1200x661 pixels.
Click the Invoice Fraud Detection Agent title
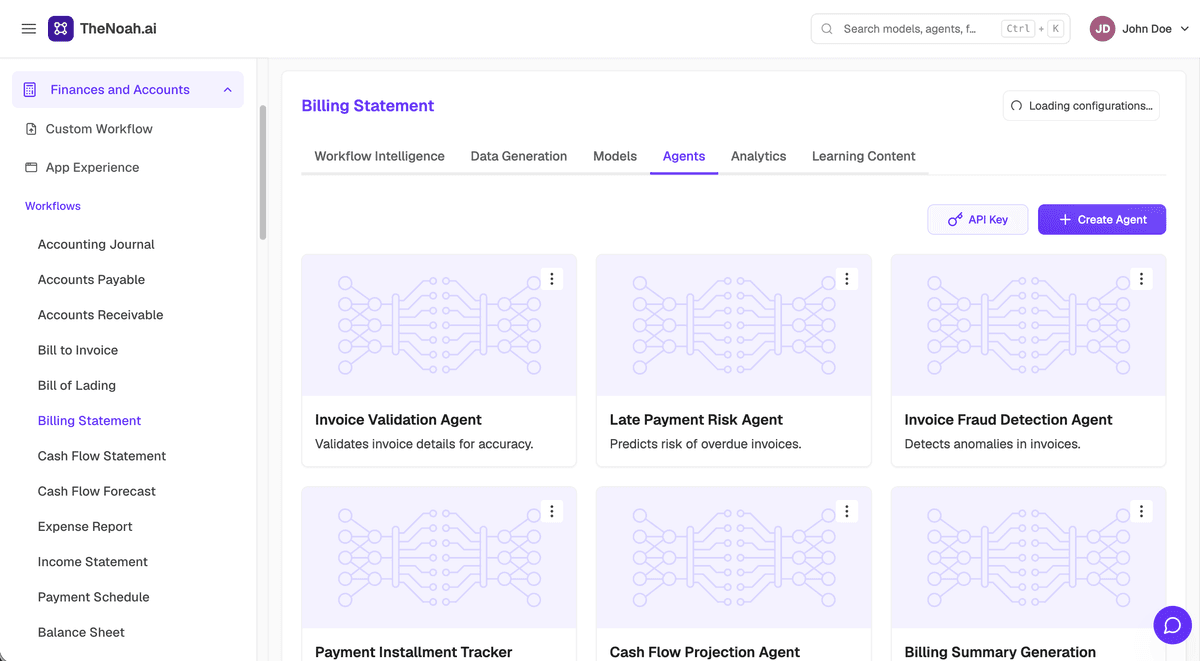[x=1008, y=420]
